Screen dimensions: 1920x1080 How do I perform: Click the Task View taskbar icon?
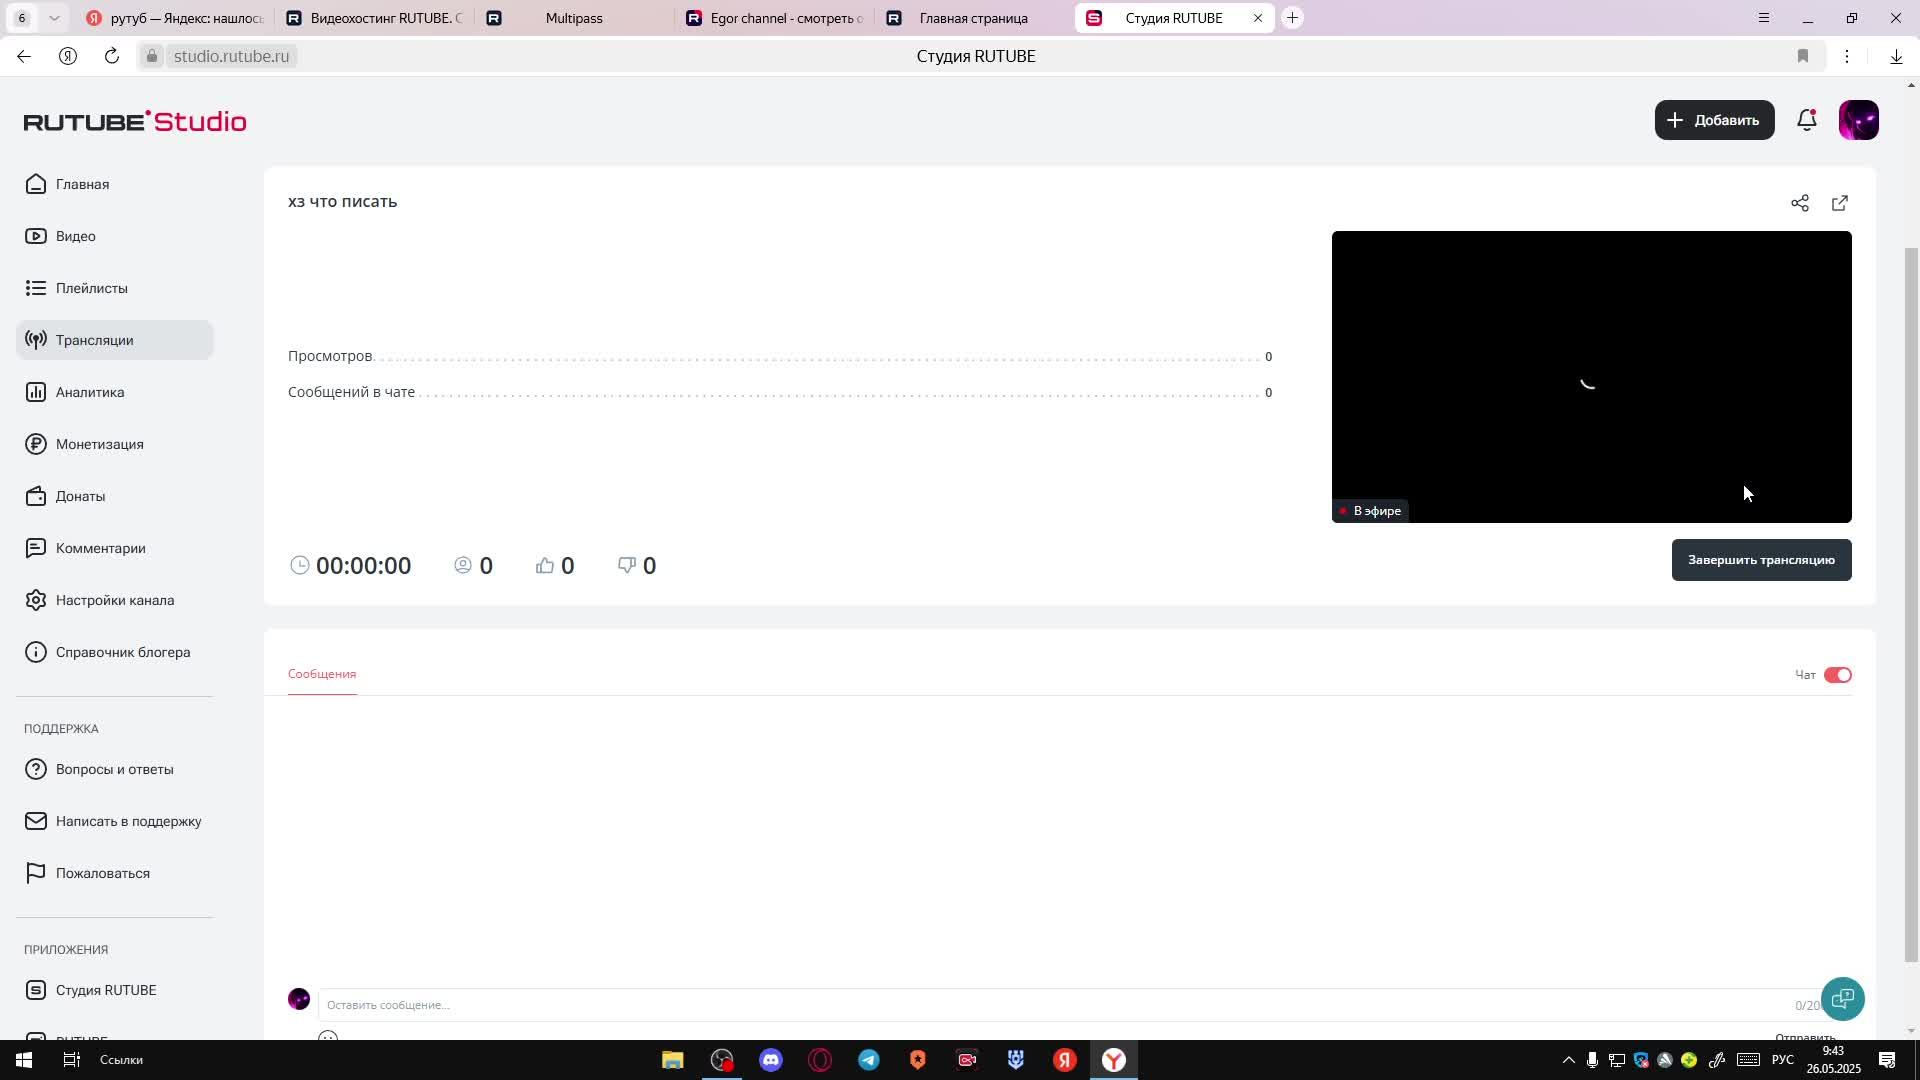[72, 1060]
